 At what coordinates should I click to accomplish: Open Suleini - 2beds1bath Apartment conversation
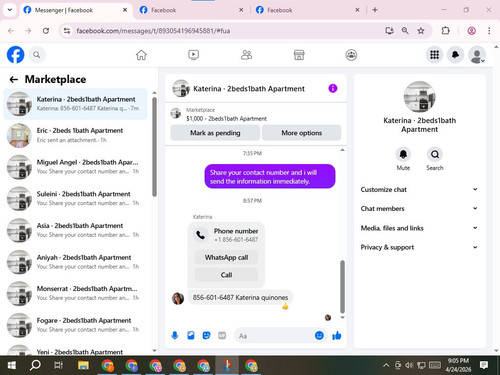[76, 198]
